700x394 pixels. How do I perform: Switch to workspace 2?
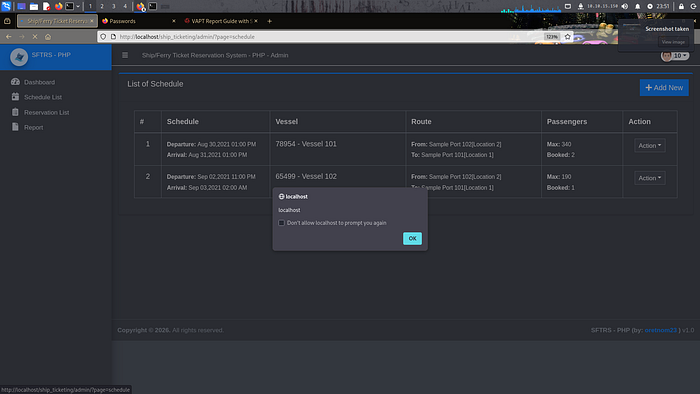102,6
